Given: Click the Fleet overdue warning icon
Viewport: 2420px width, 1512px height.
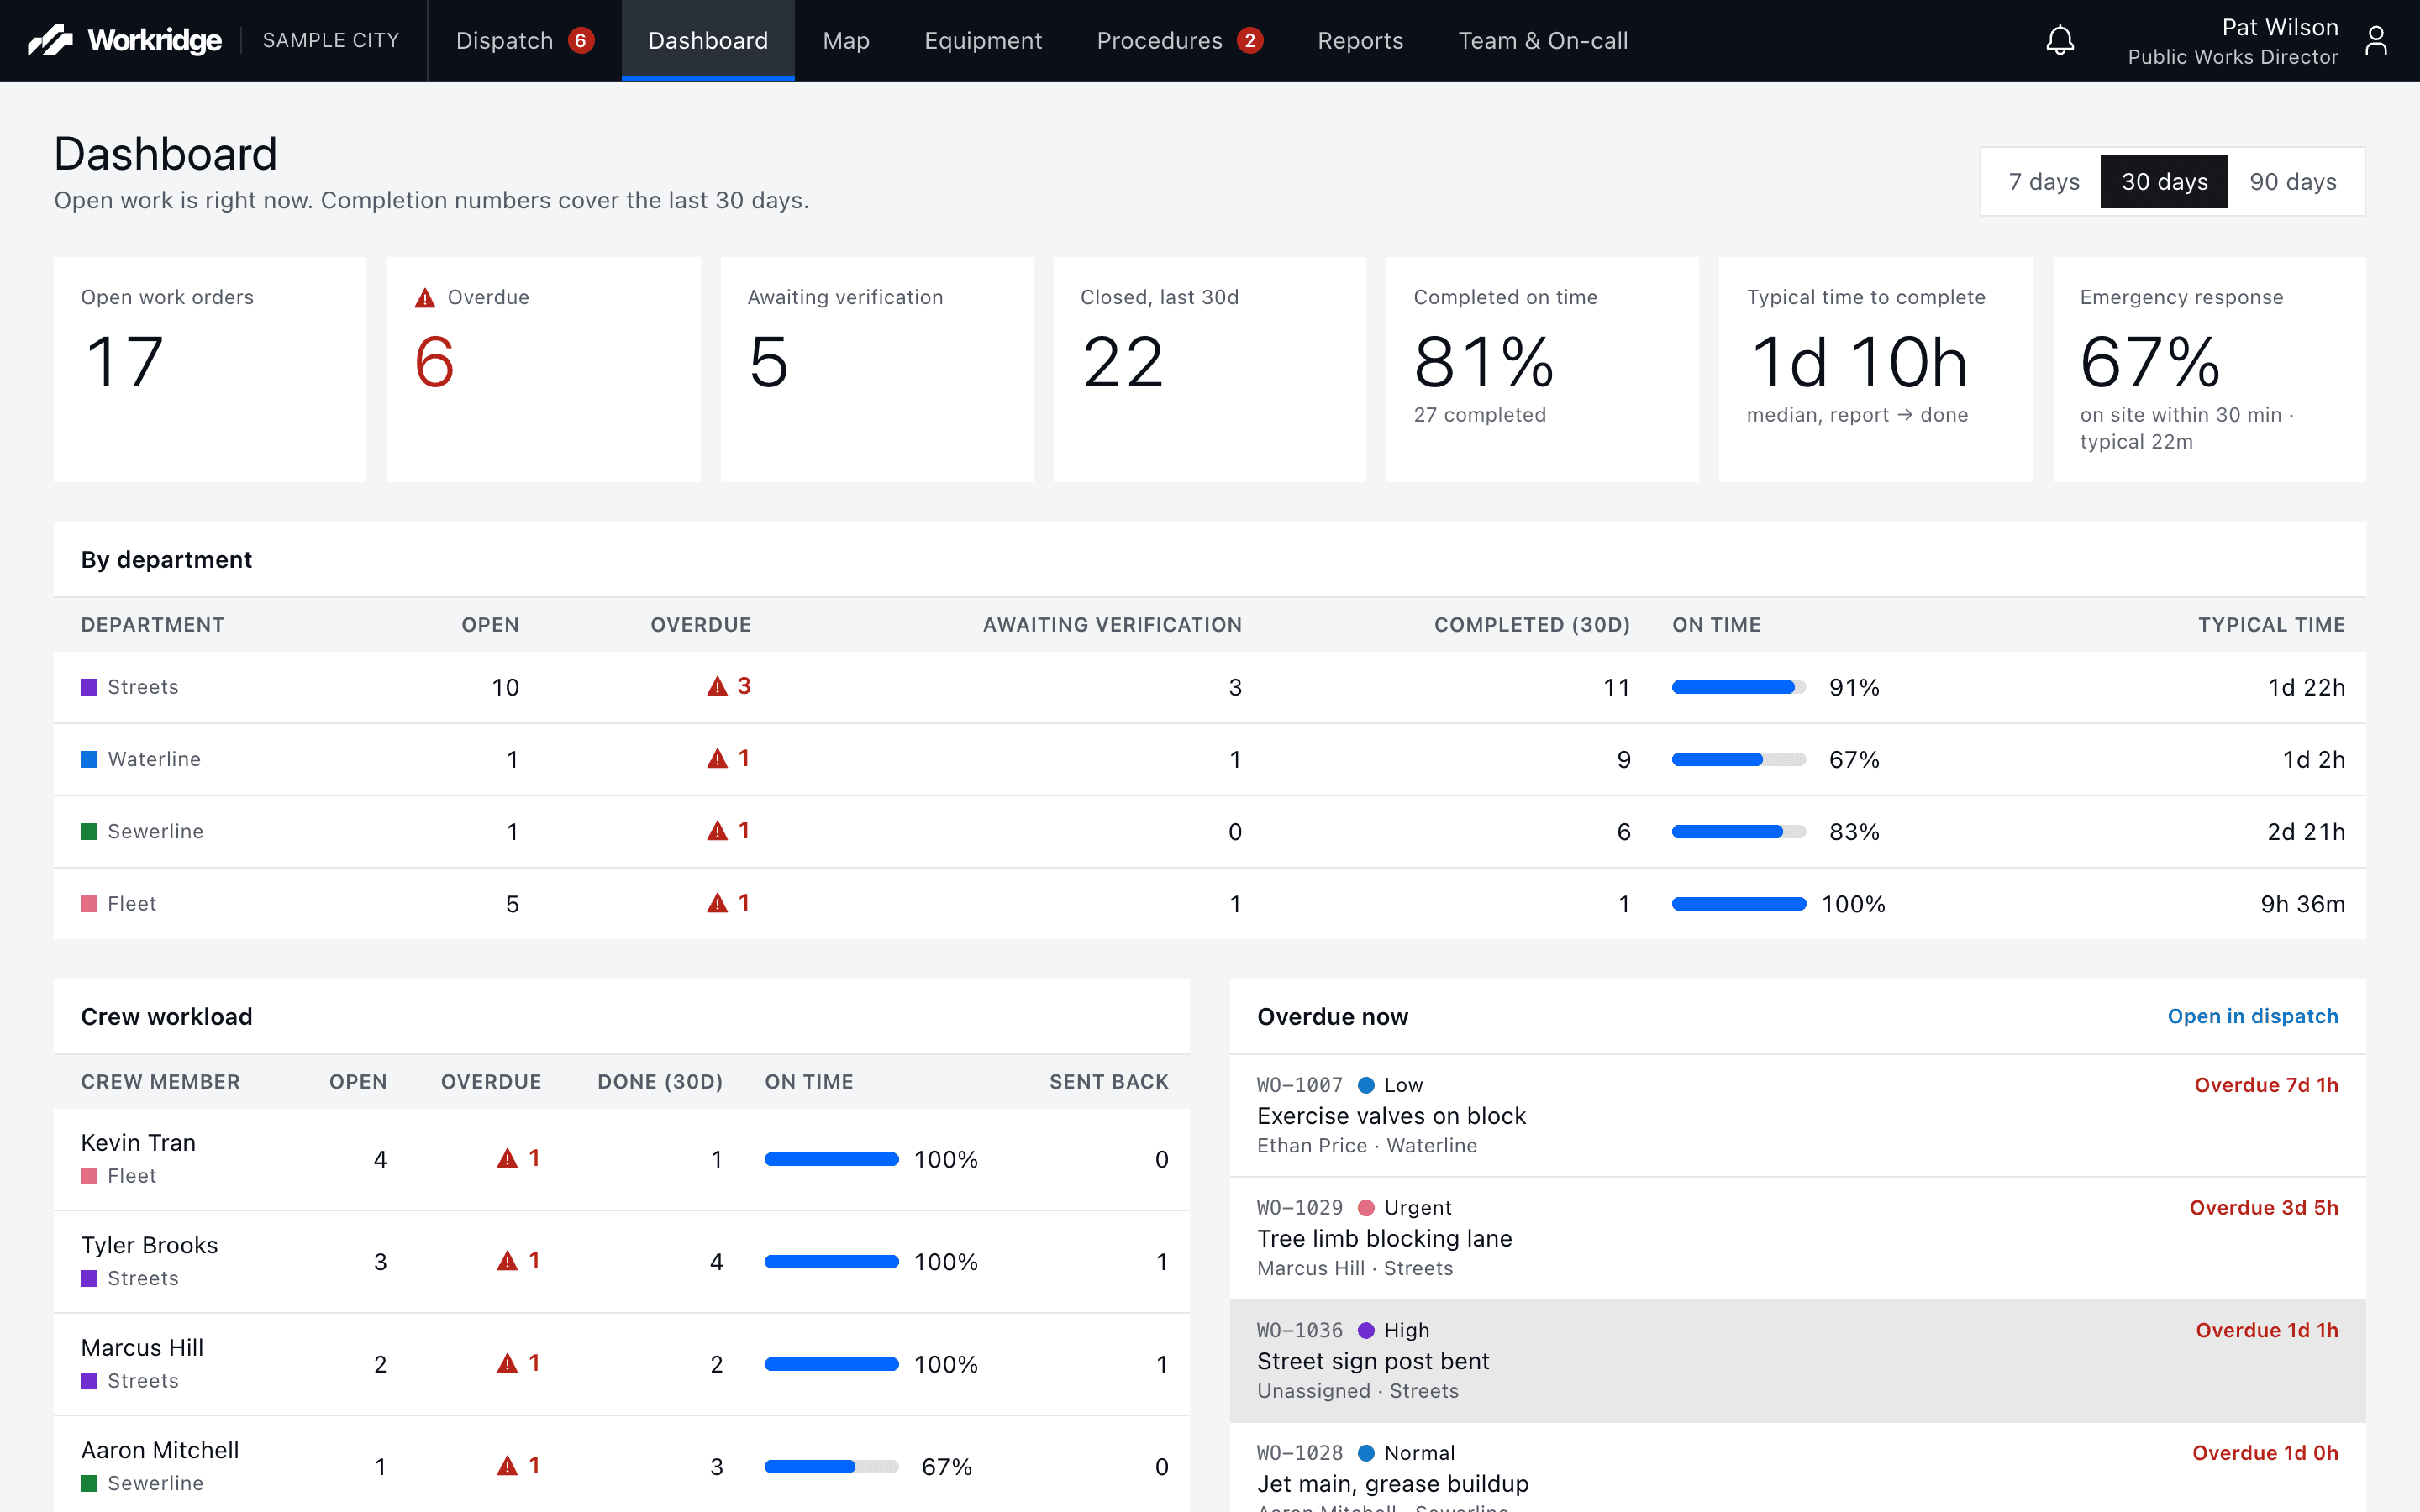Looking at the screenshot, I should pos(717,902).
